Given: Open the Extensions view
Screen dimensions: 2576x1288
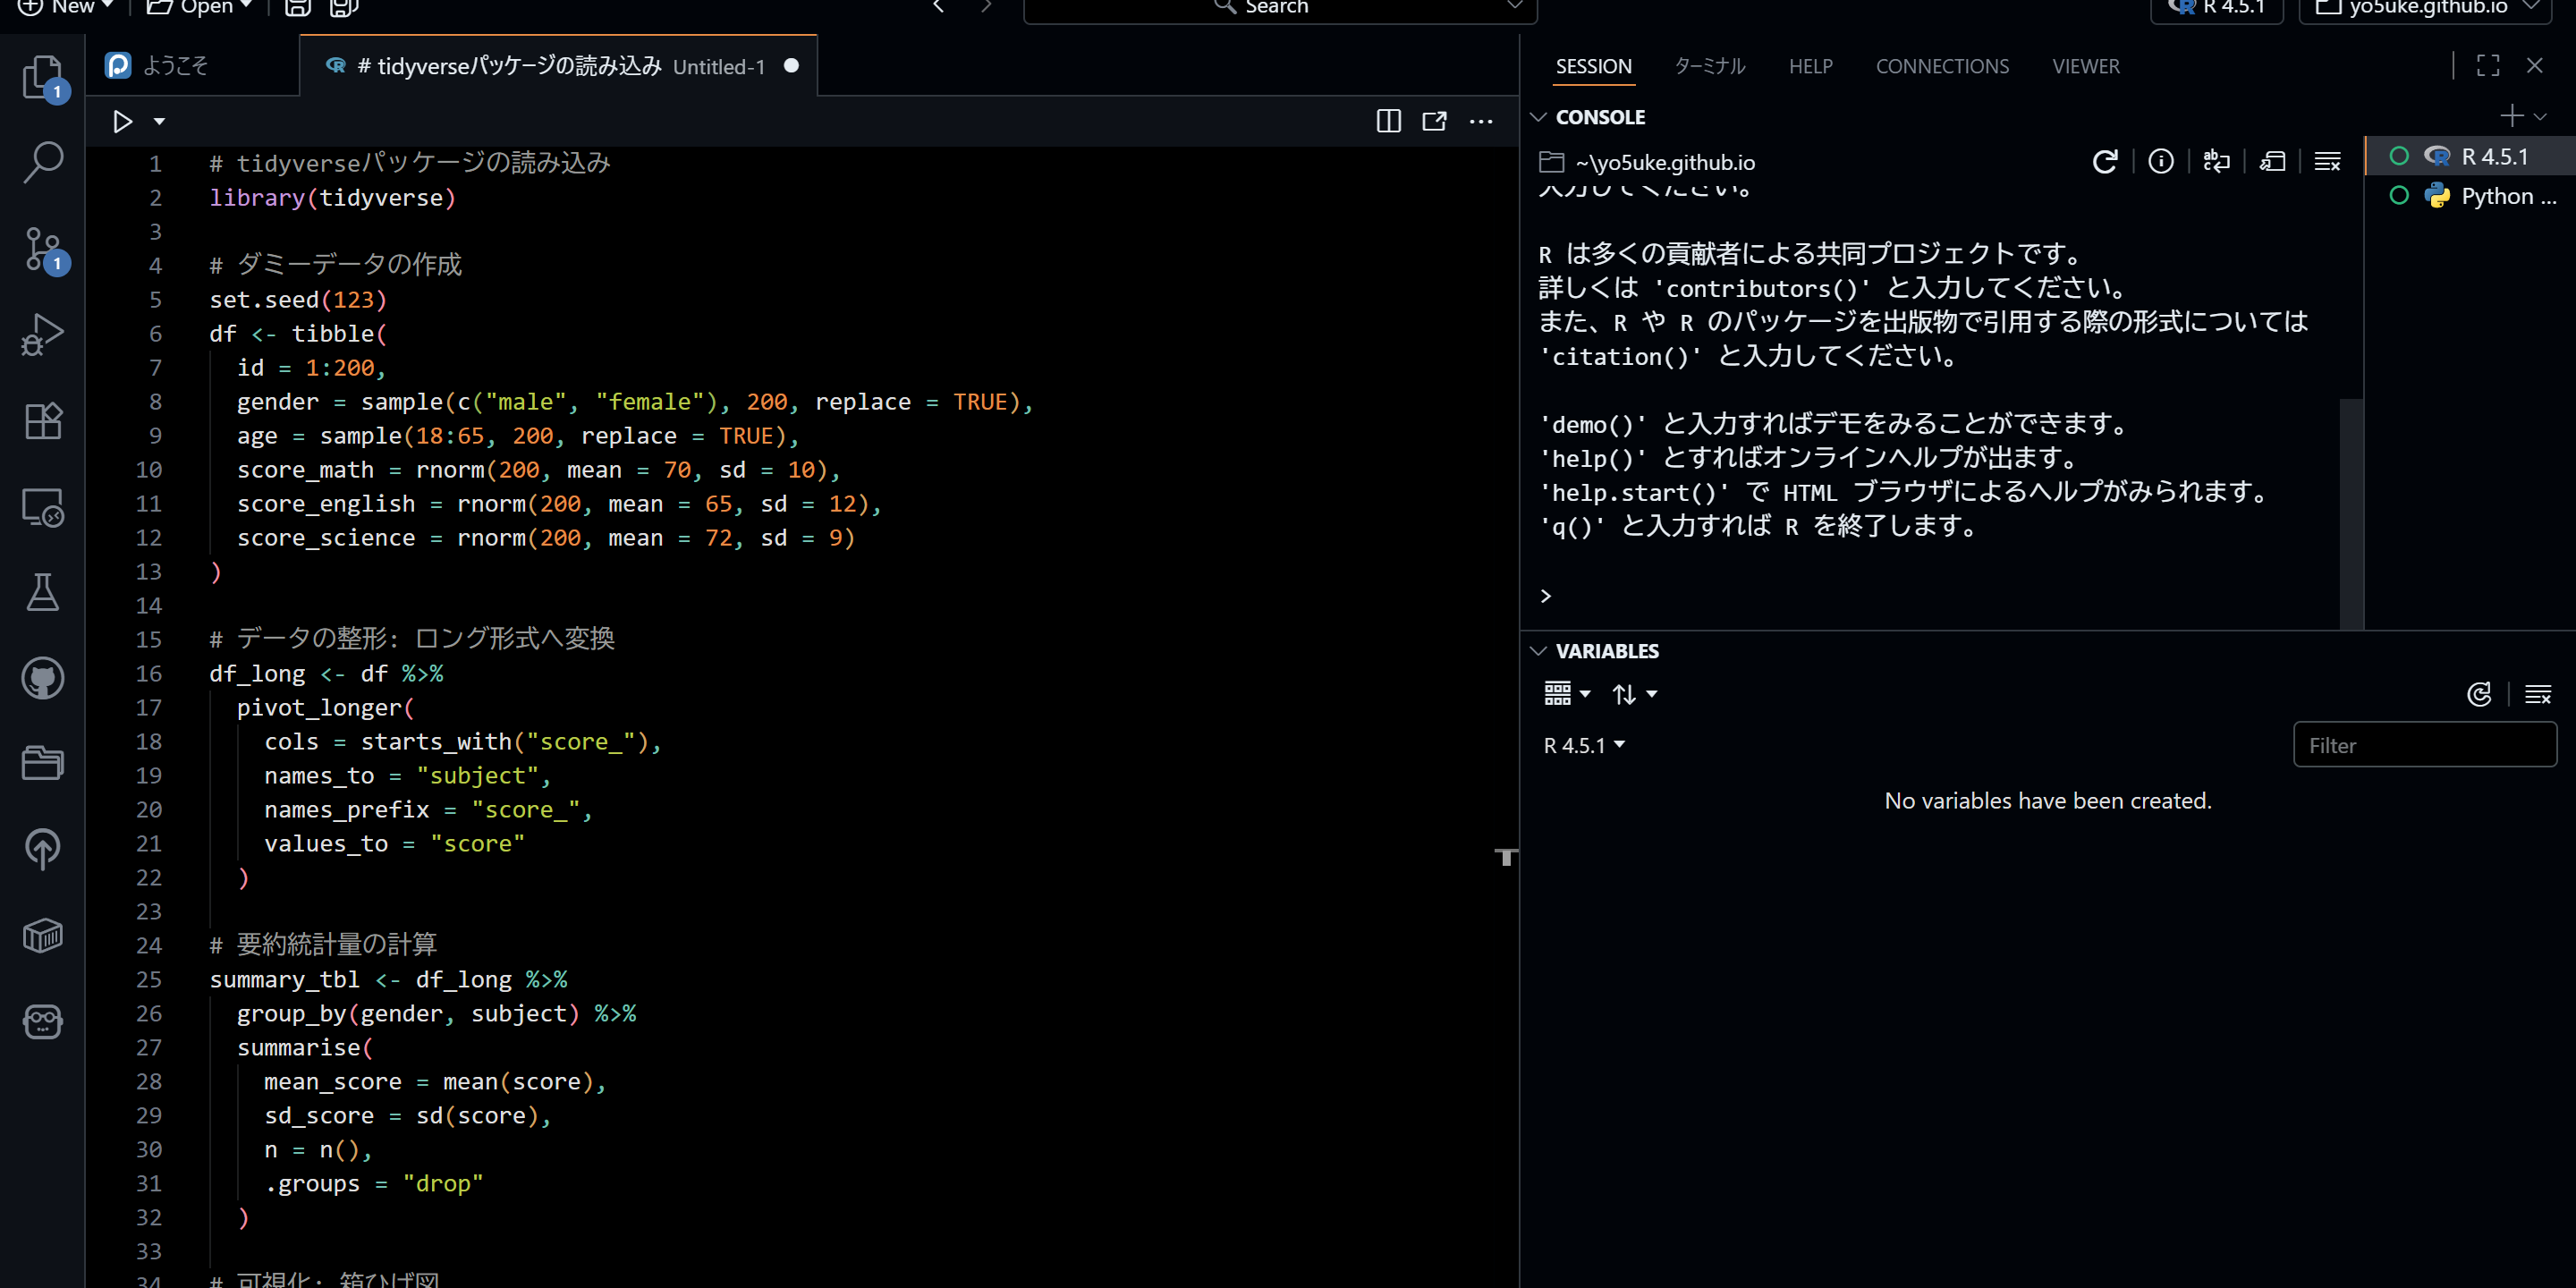Looking at the screenshot, I should pyautogui.click(x=42, y=421).
